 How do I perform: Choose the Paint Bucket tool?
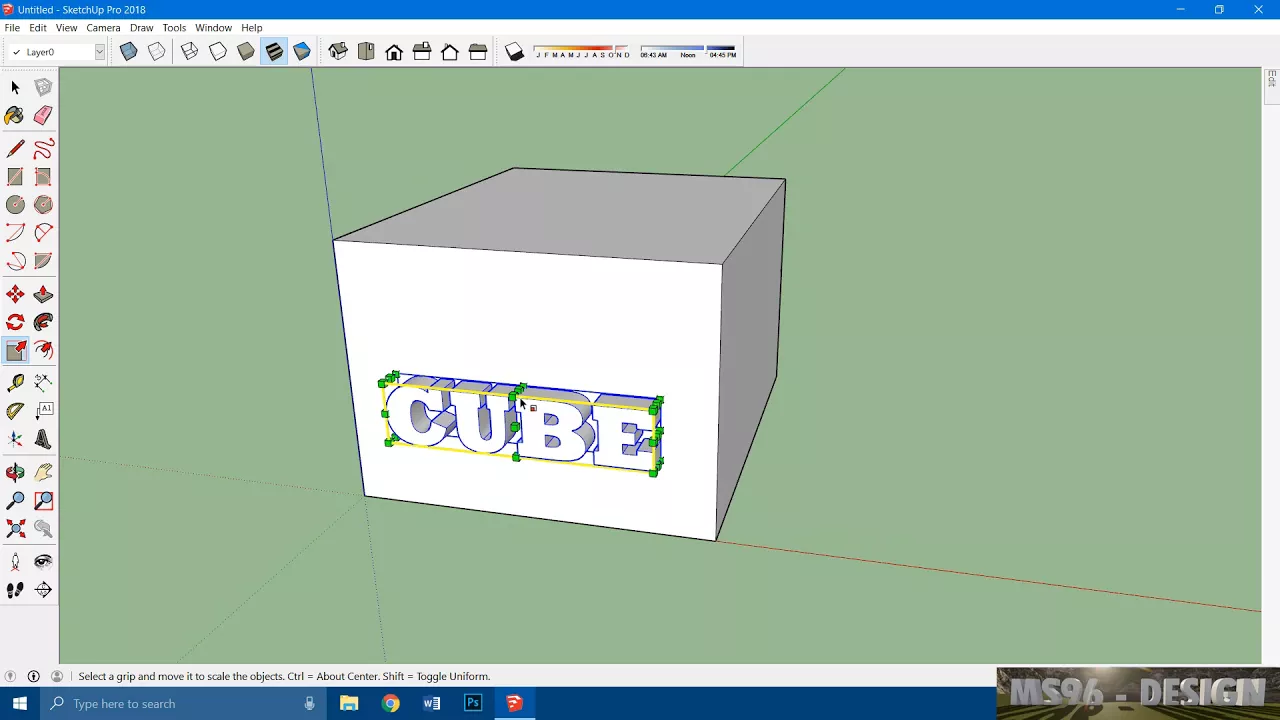(x=15, y=116)
